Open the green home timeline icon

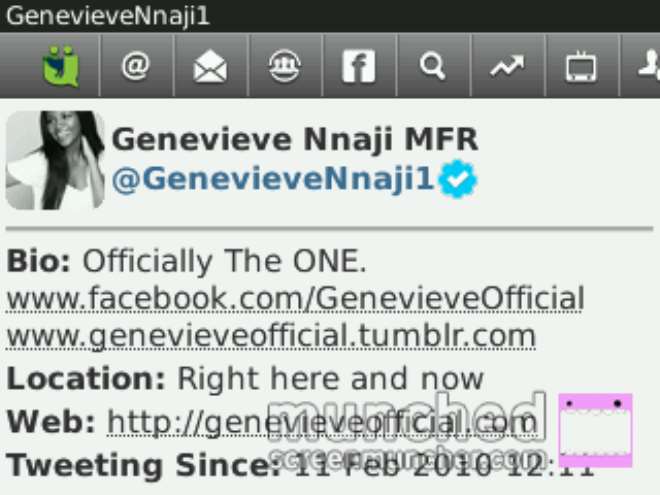61,66
